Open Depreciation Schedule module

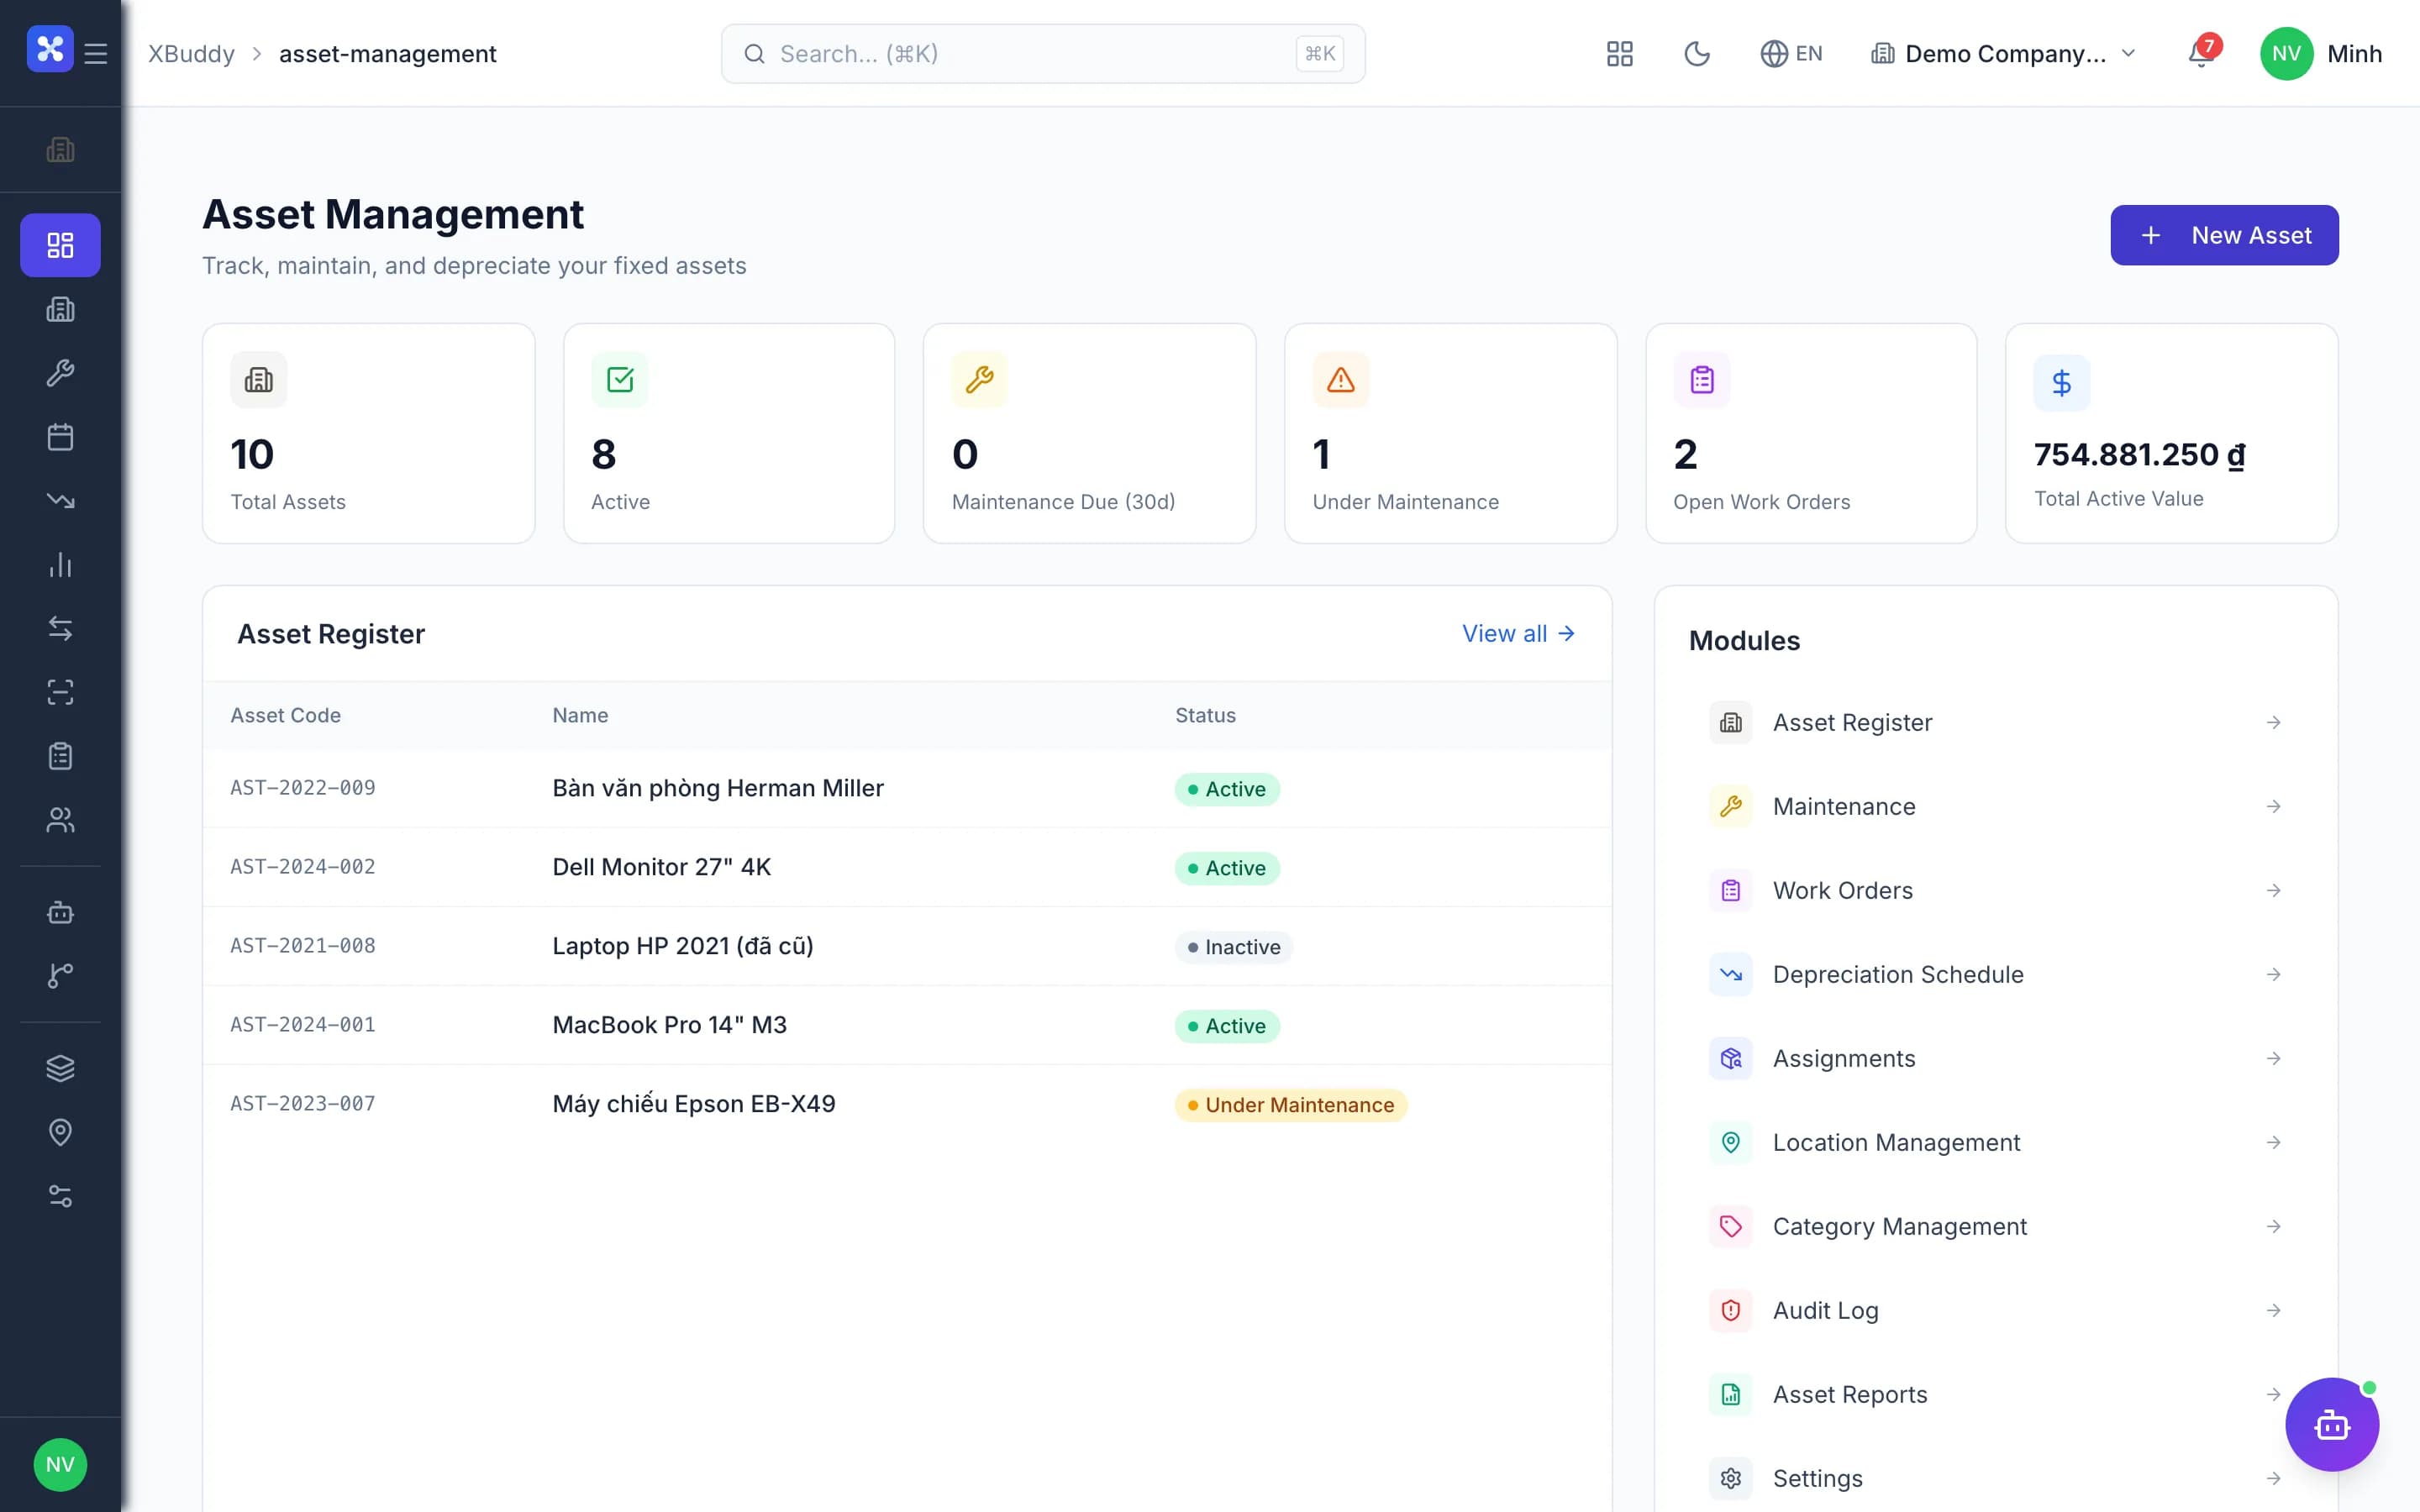[x=1996, y=974]
